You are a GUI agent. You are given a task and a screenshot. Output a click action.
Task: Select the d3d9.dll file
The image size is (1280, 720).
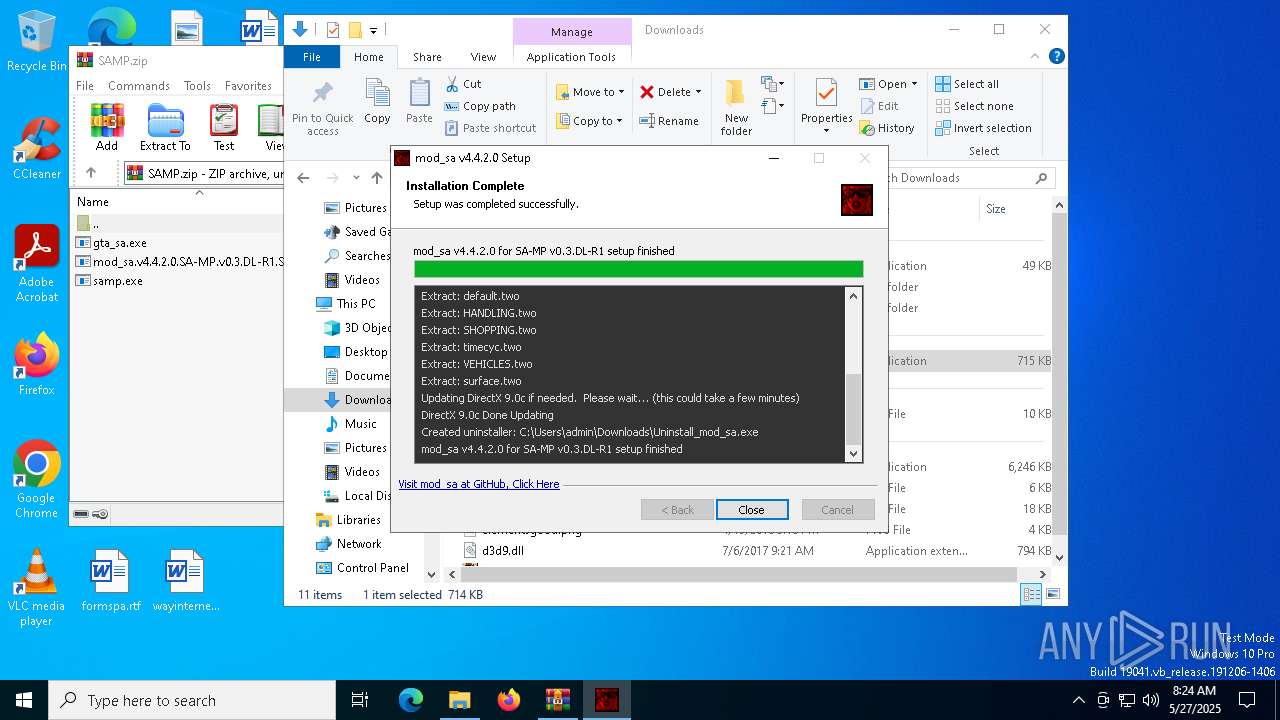[x=502, y=551]
